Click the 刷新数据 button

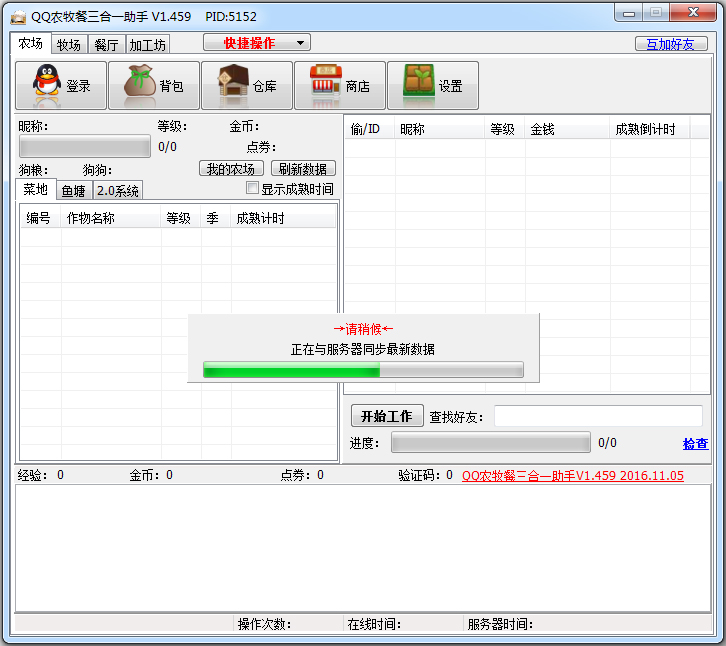pos(303,169)
